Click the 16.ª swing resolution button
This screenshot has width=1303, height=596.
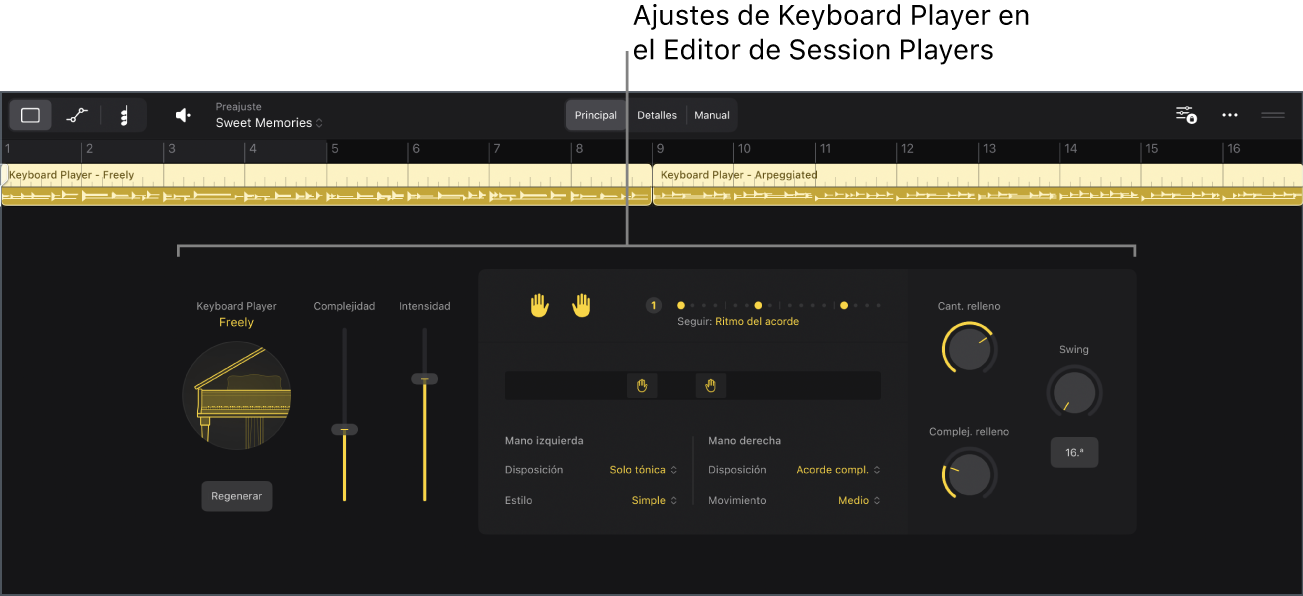1075,452
